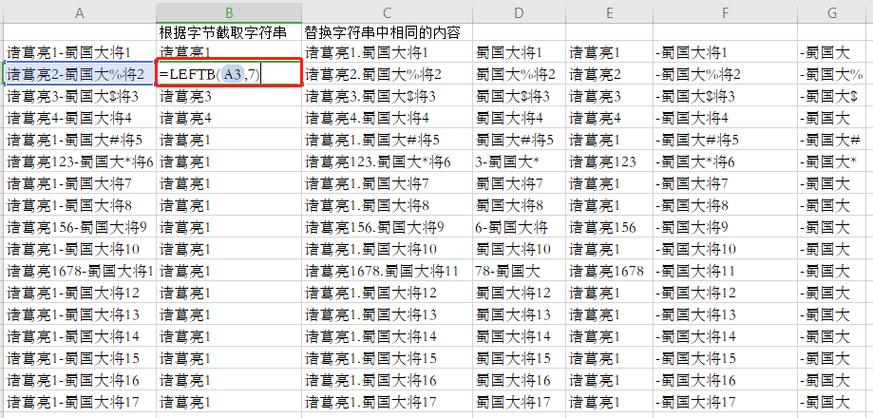Select column E header
This screenshot has height=418, width=873.
pyautogui.click(x=609, y=12)
